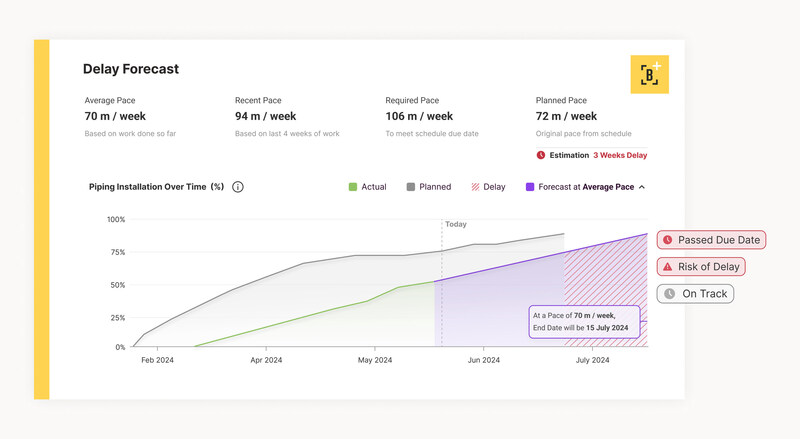The height and width of the screenshot is (439, 800).
Task: Click the clock icon in Passed Due Date badge
Action: (x=668, y=240)
